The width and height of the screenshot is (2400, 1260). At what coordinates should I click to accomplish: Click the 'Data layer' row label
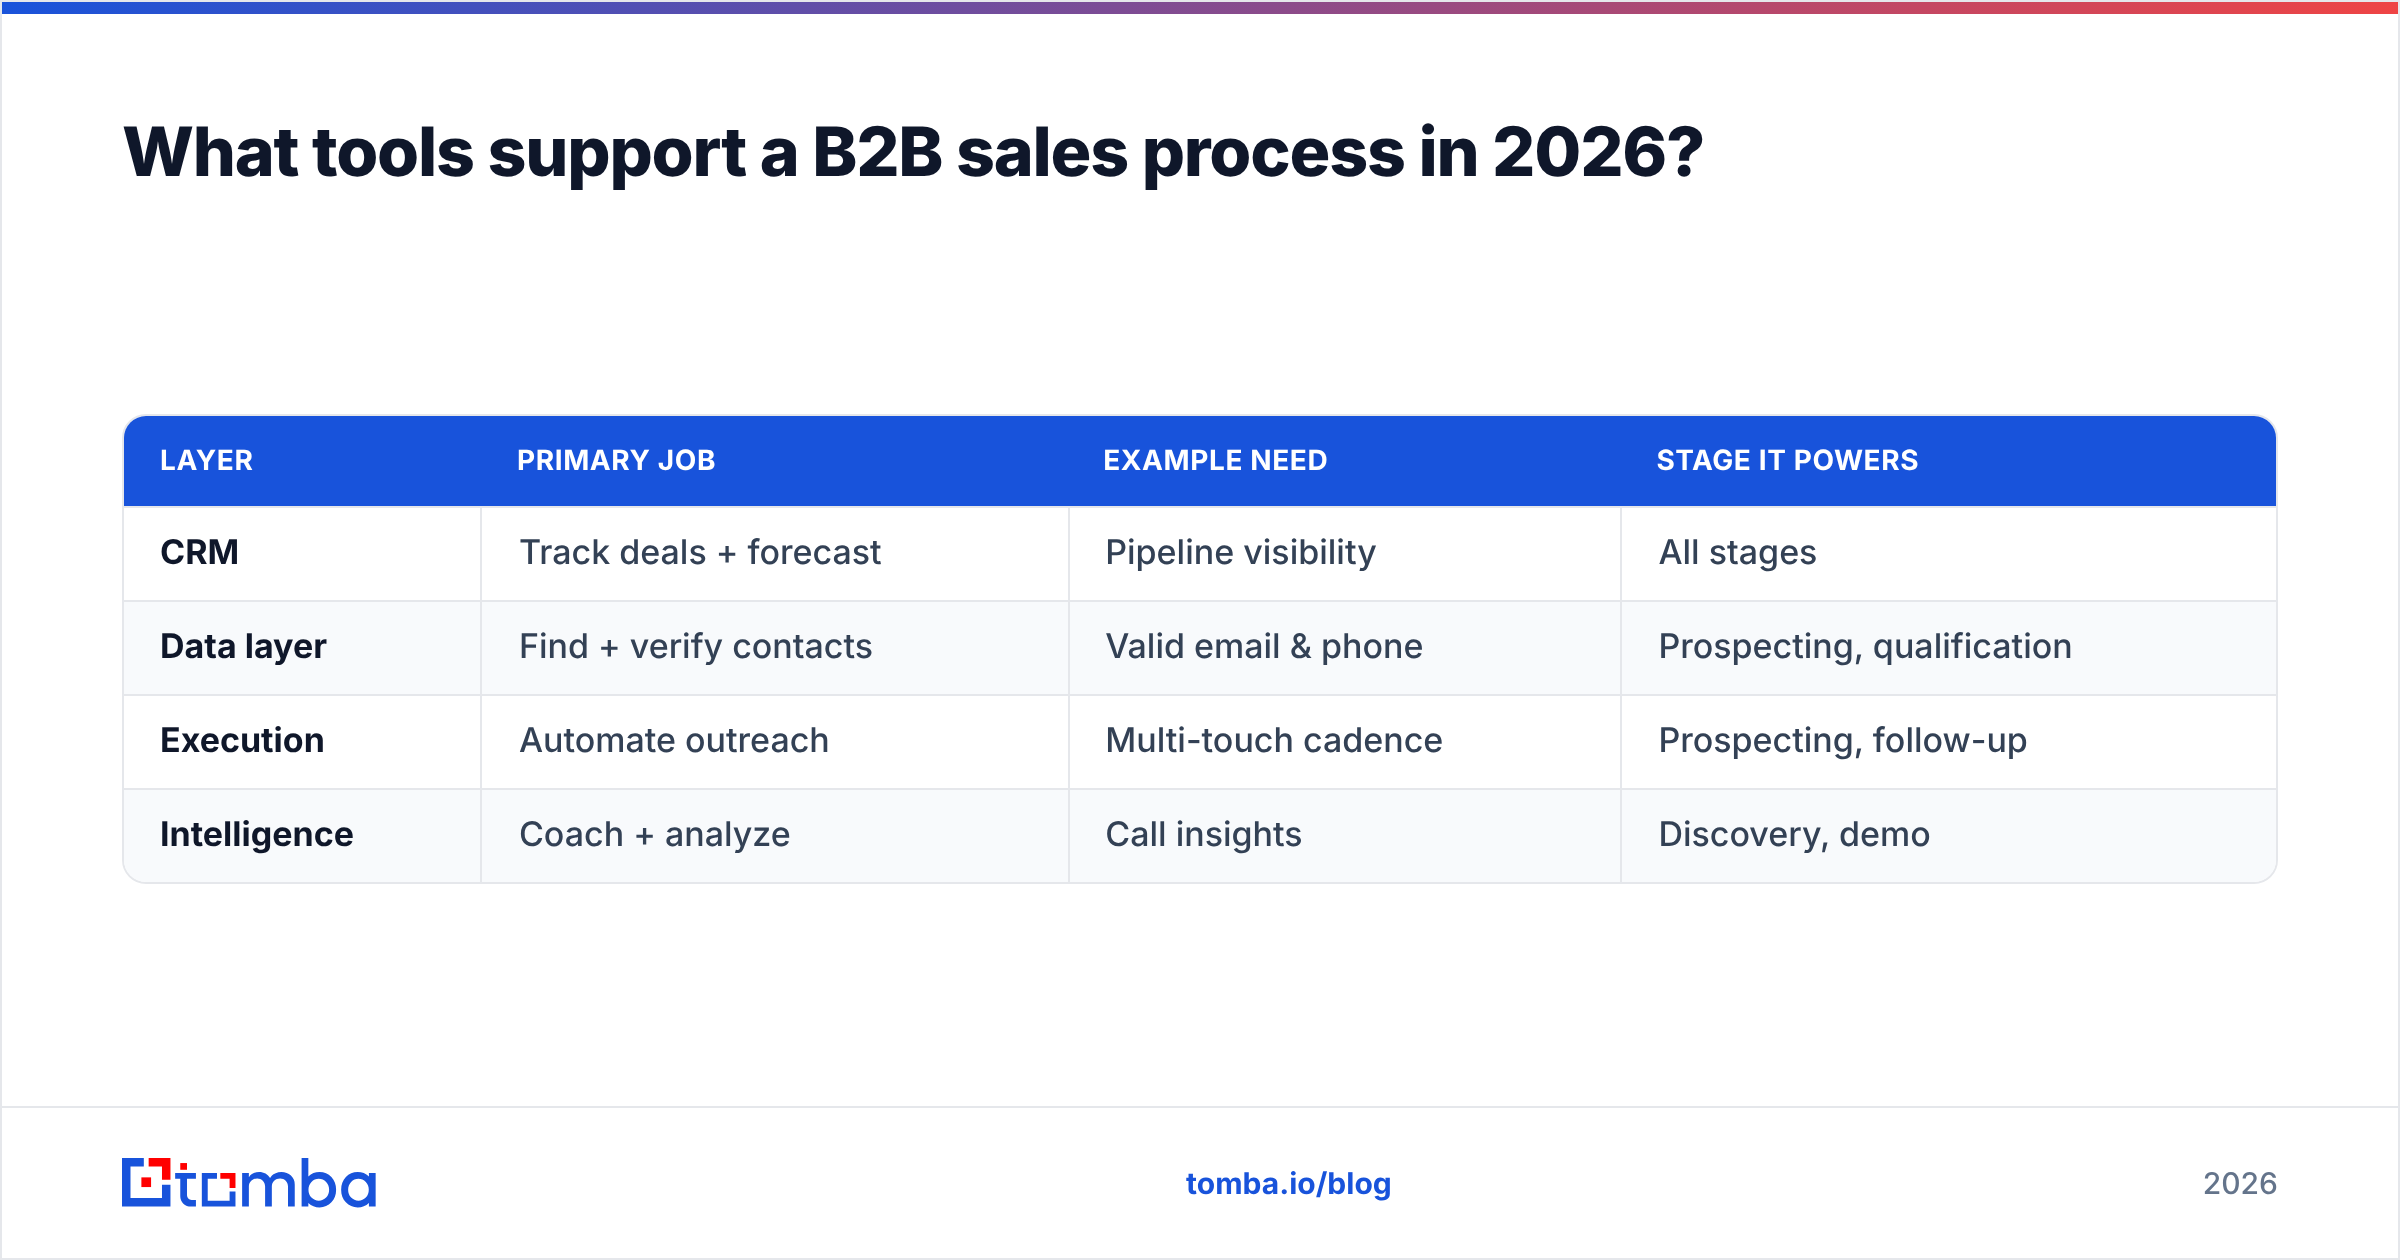pyautogui.click(x=243, y=647)
